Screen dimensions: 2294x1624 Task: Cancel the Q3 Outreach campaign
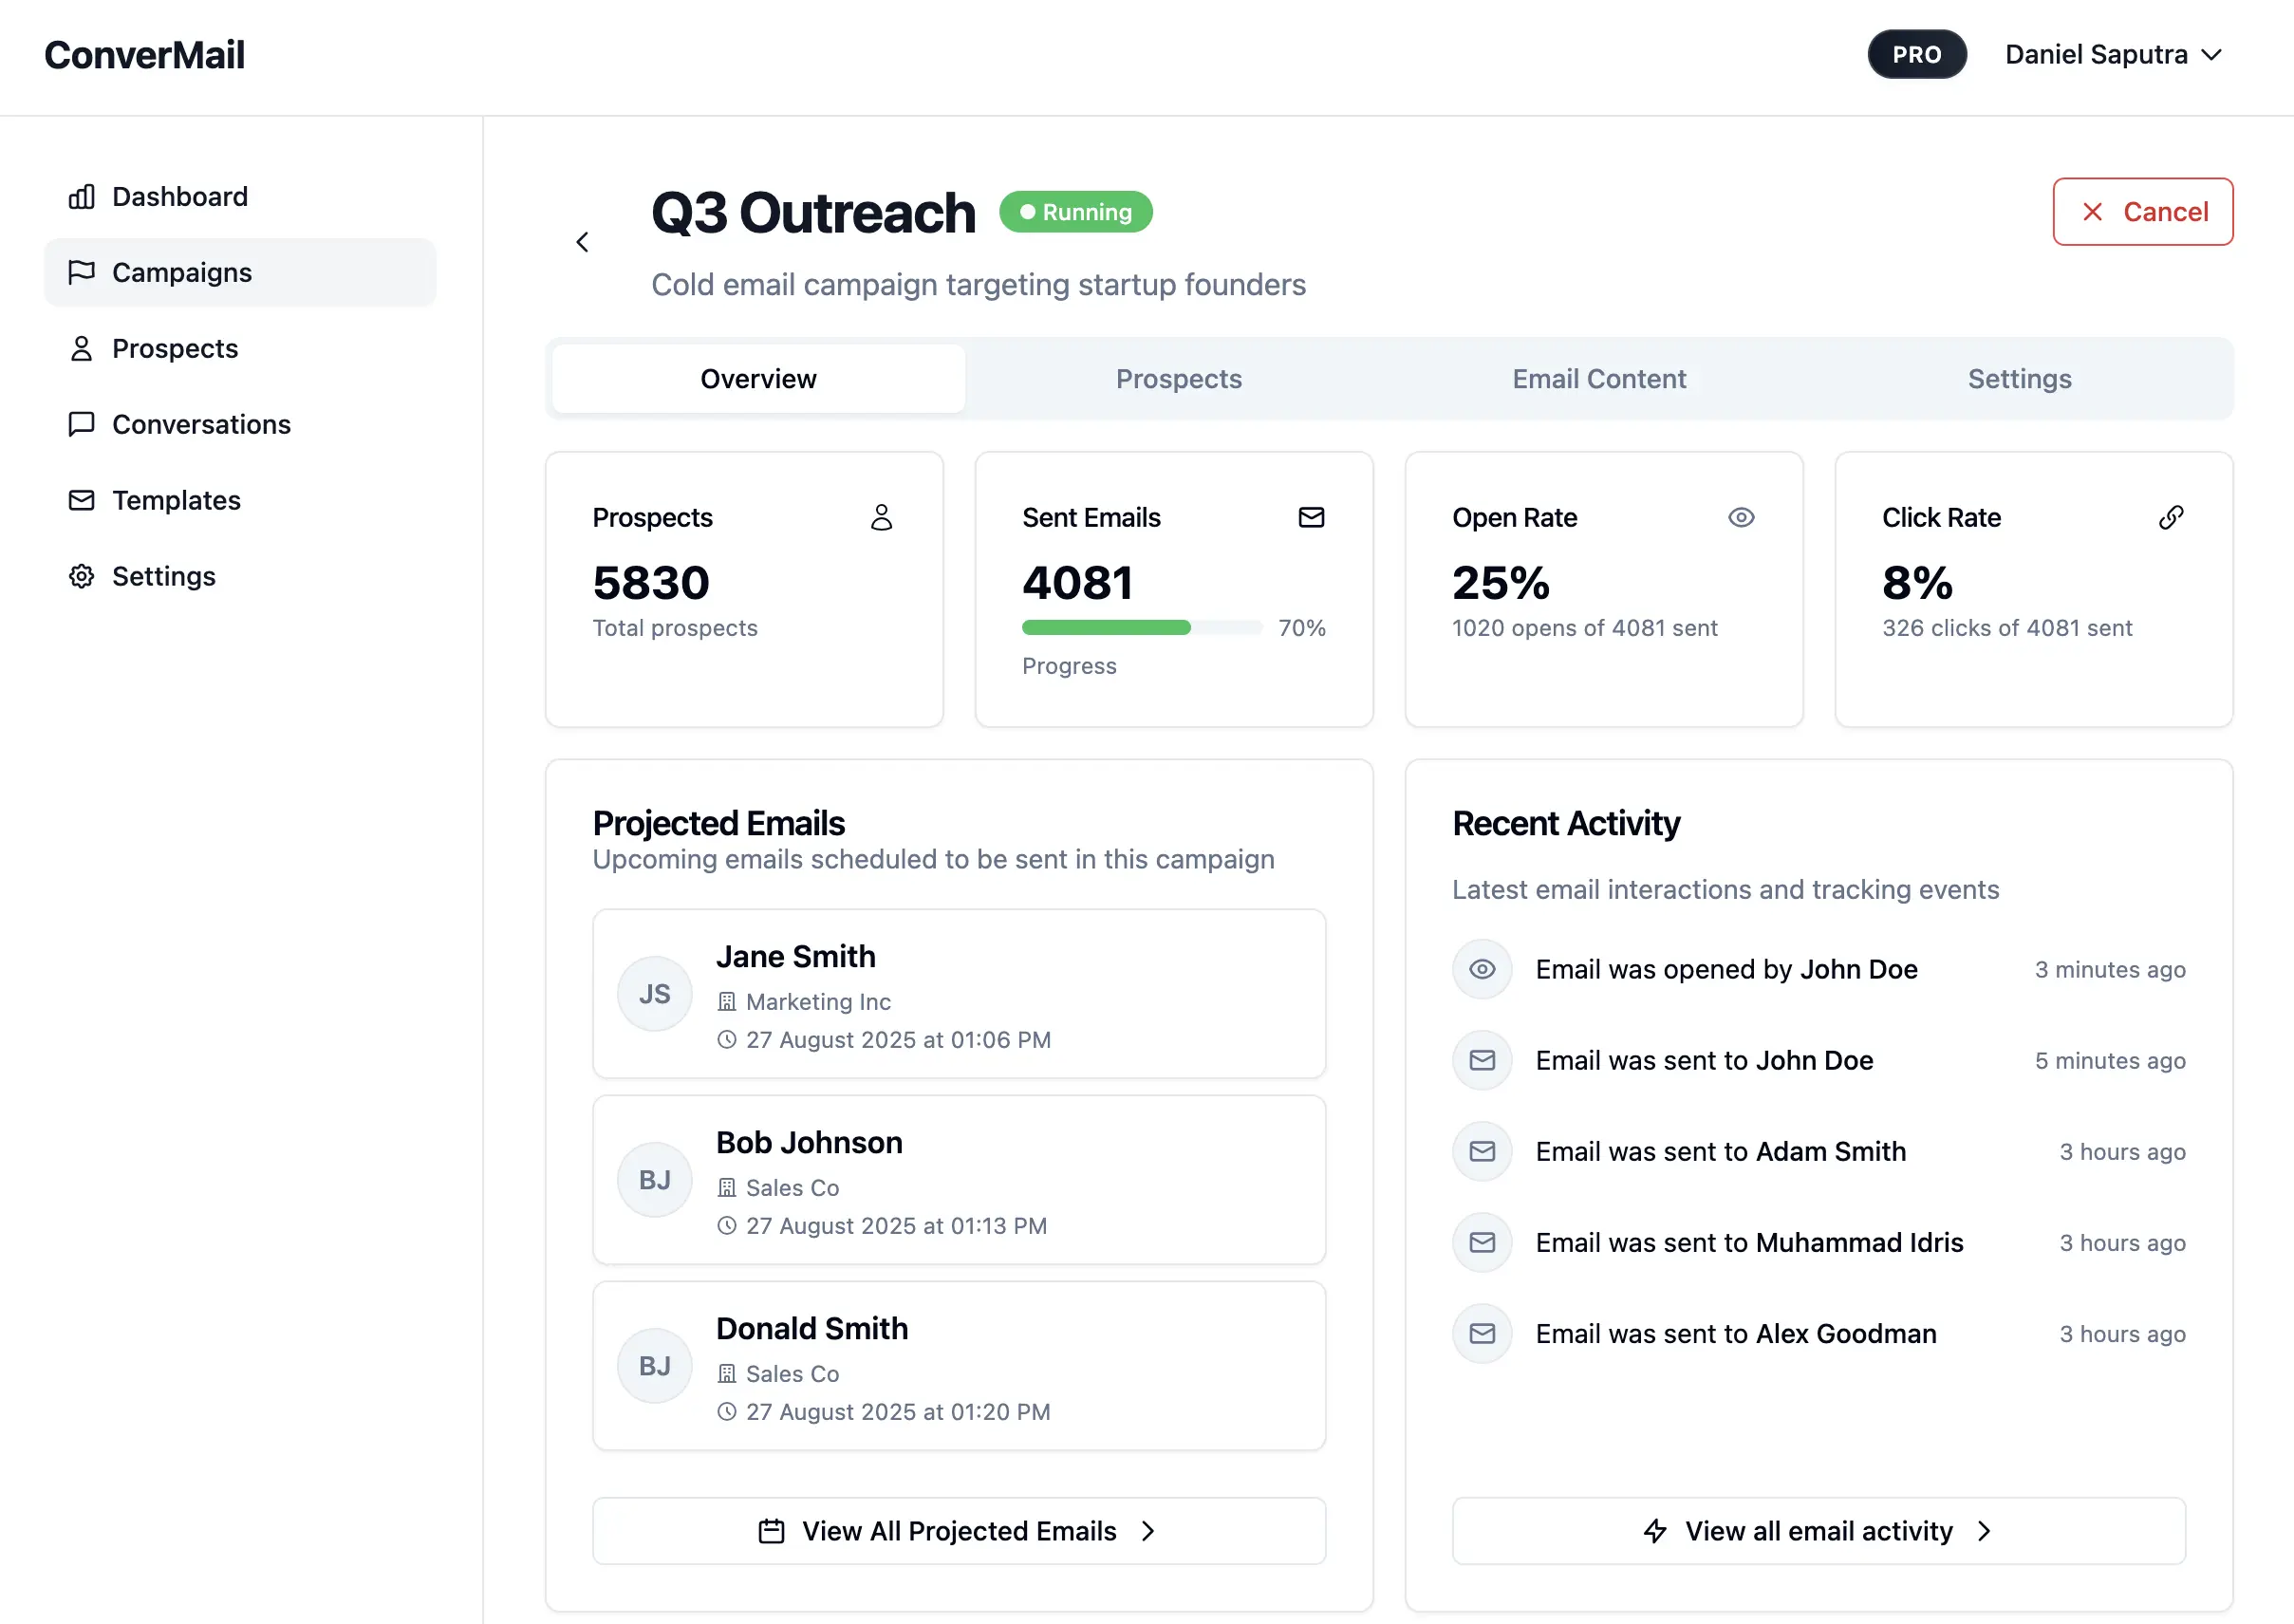coord(2142,212)
